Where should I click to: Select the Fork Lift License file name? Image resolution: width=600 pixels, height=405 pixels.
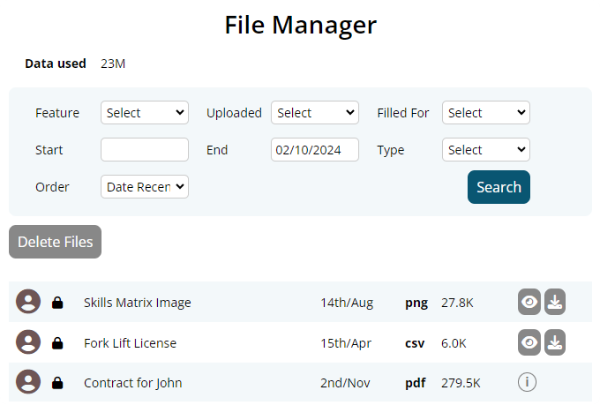[x=130, y=343]
